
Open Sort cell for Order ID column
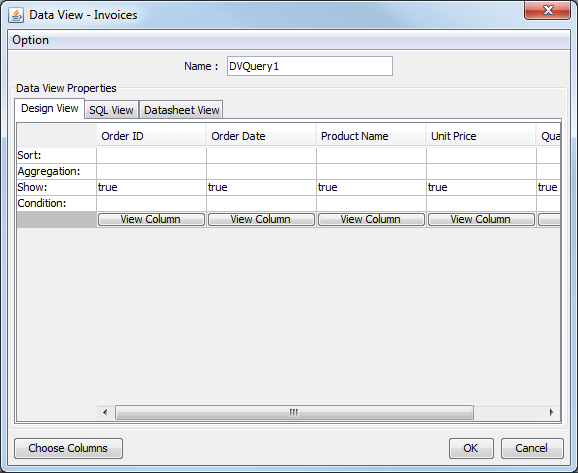(x=151, y=156)
